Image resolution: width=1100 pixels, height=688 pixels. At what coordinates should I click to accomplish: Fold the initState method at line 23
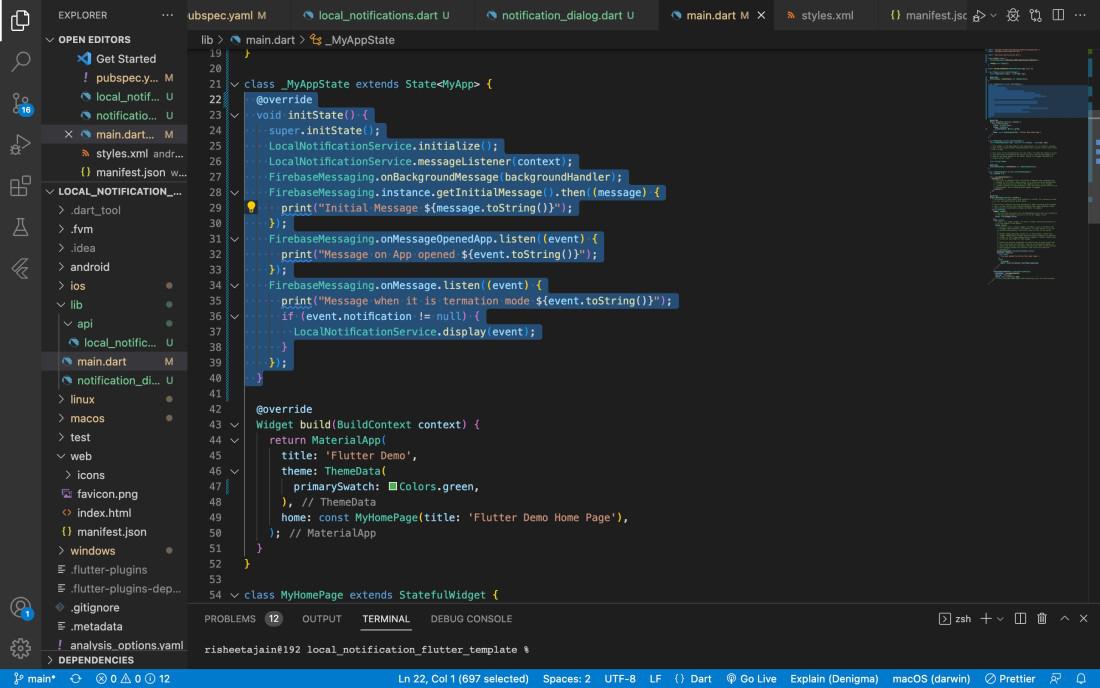pos(235,115)
